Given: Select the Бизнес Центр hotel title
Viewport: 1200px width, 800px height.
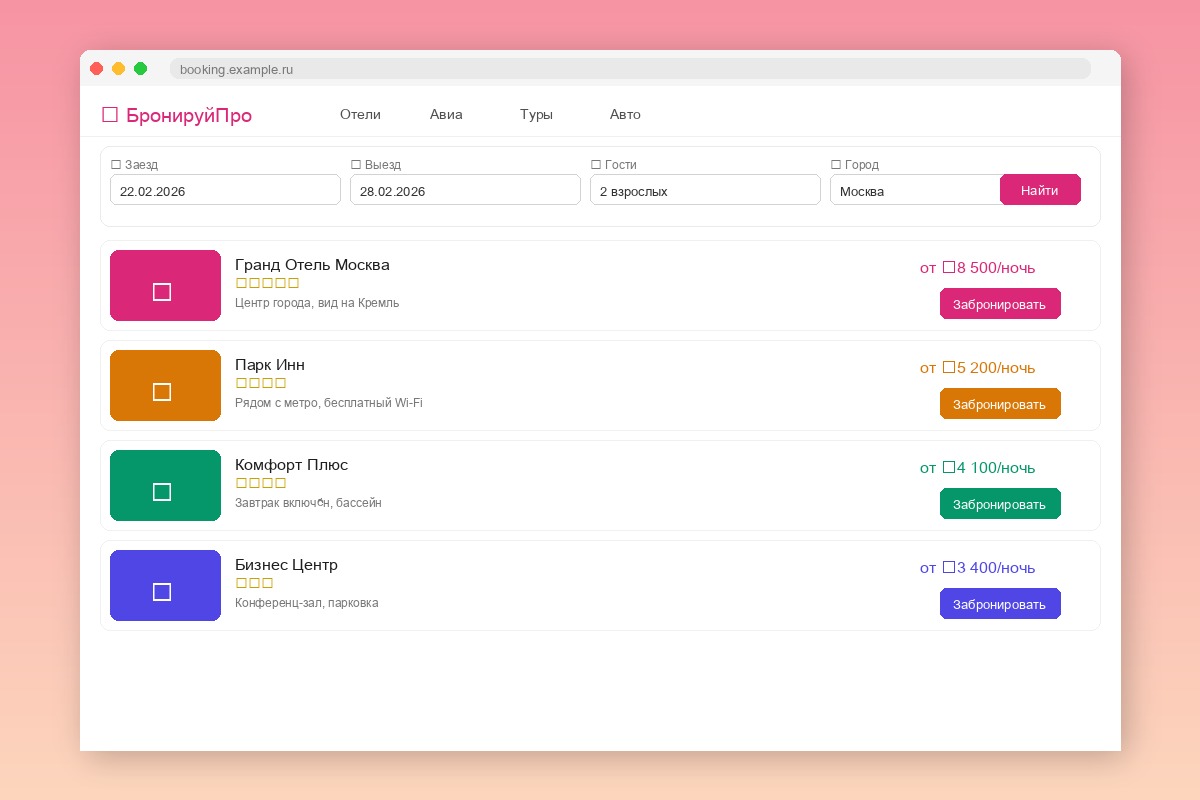Looking at the screenshot, I should click(x=286, y=565).
